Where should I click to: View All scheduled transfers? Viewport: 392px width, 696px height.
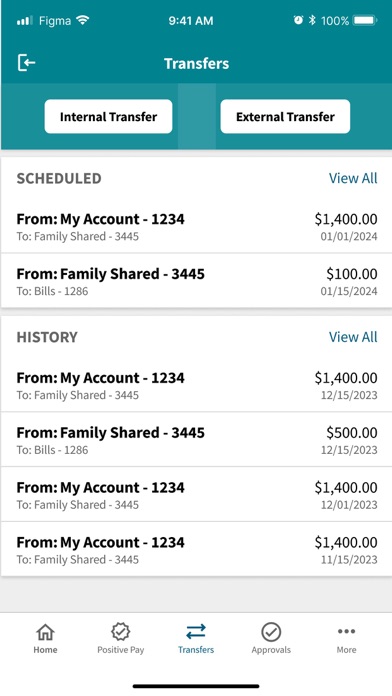coord(353,178)
